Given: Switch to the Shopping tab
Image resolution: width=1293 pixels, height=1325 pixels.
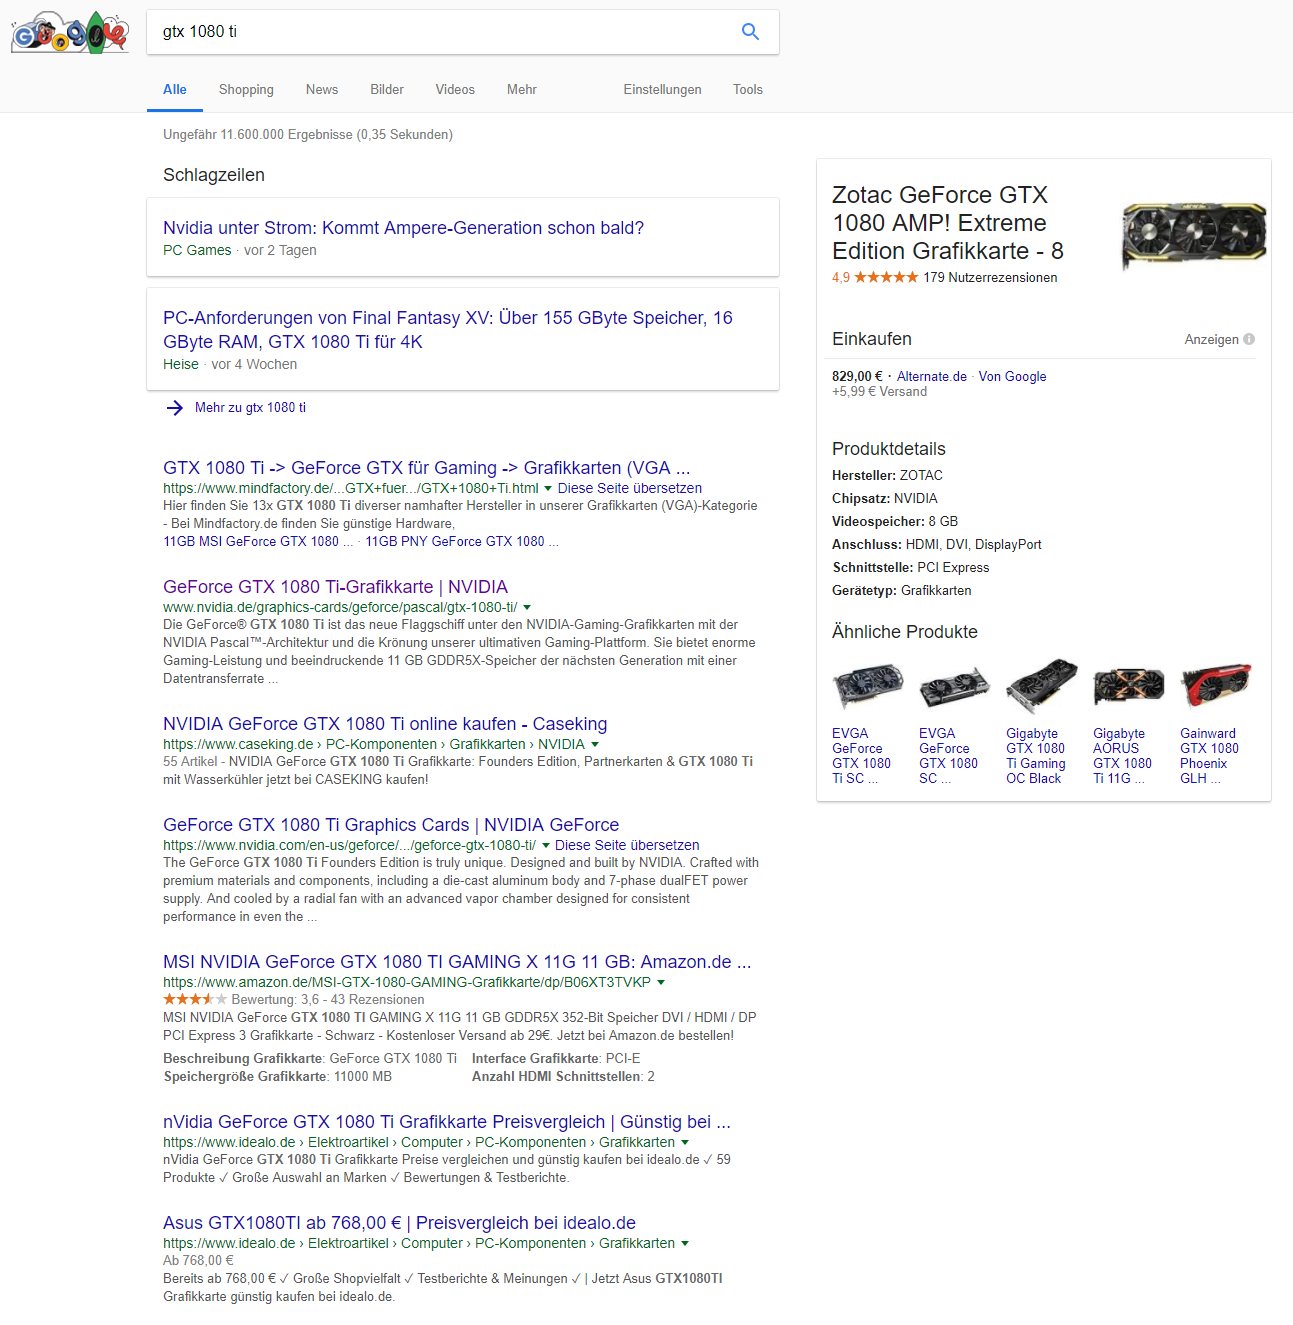Looking at the screenshot, I should (246, 89).
